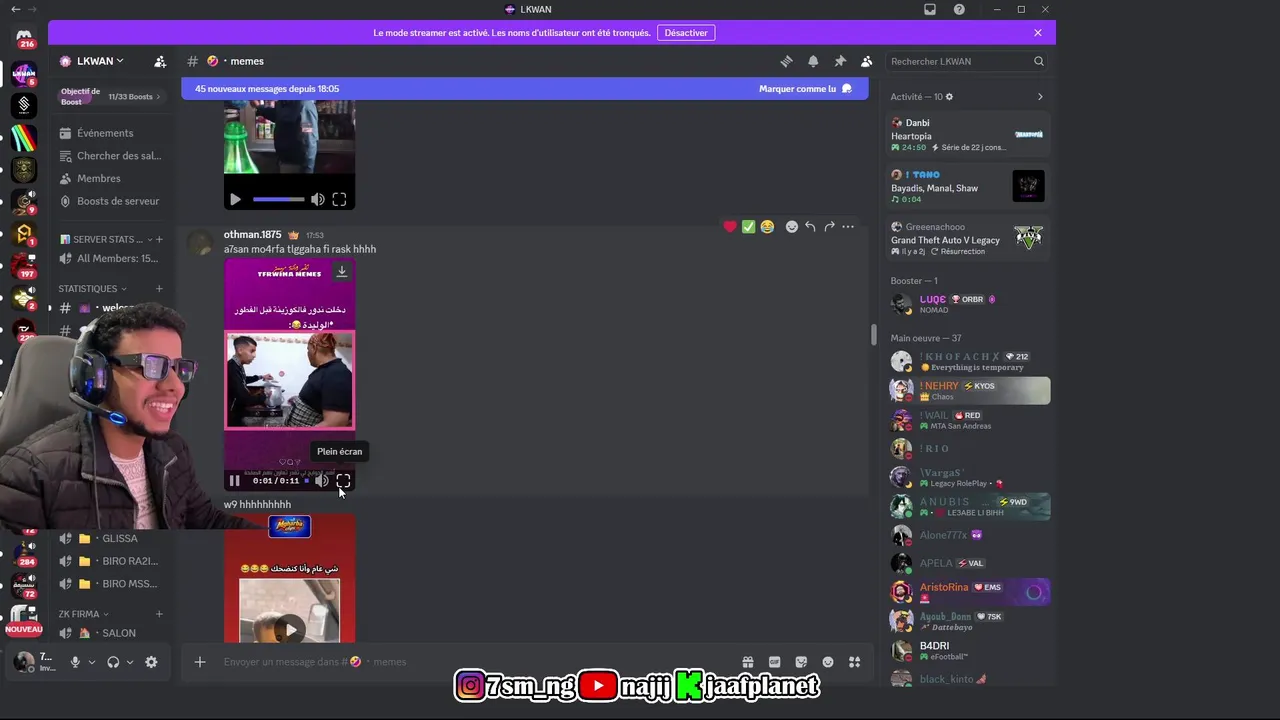This screenshot has height=720, width=1280.
Task: Toggle headphones deafen in user panel
Action: tap(113, 662)
